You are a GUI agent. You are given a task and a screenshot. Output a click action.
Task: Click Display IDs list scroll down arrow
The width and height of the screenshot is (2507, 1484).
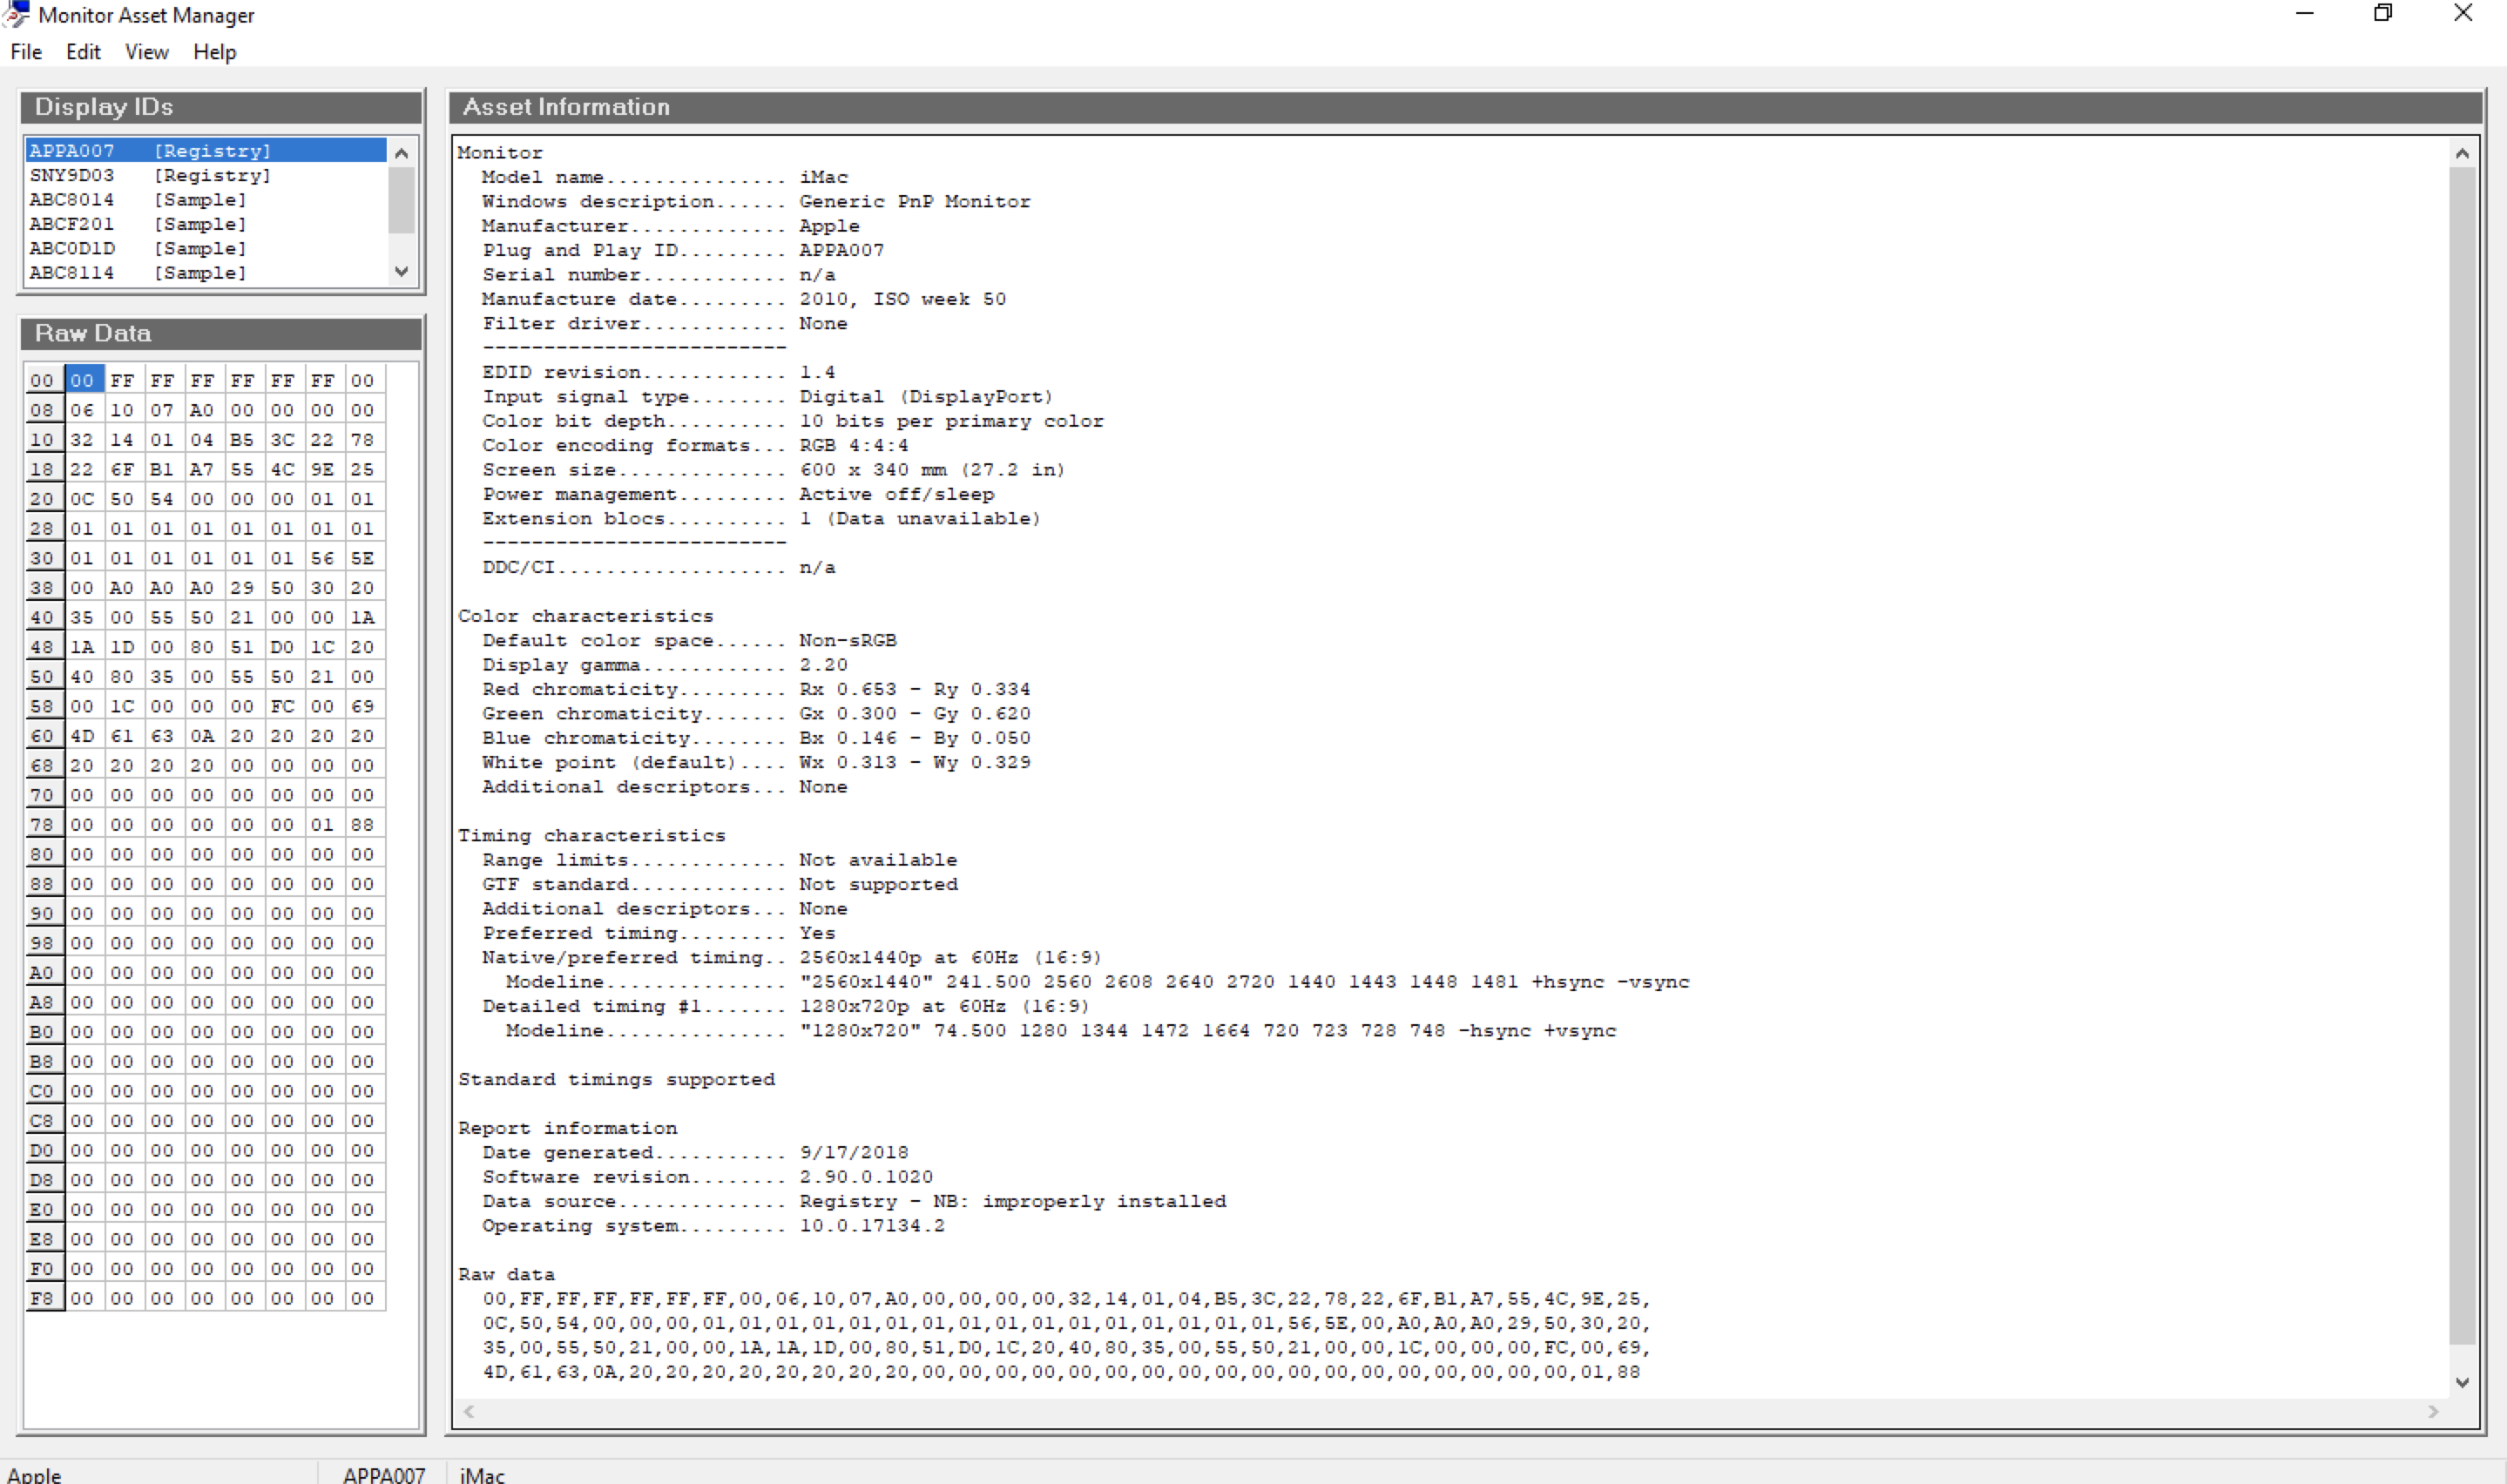[x=402, y=272]
